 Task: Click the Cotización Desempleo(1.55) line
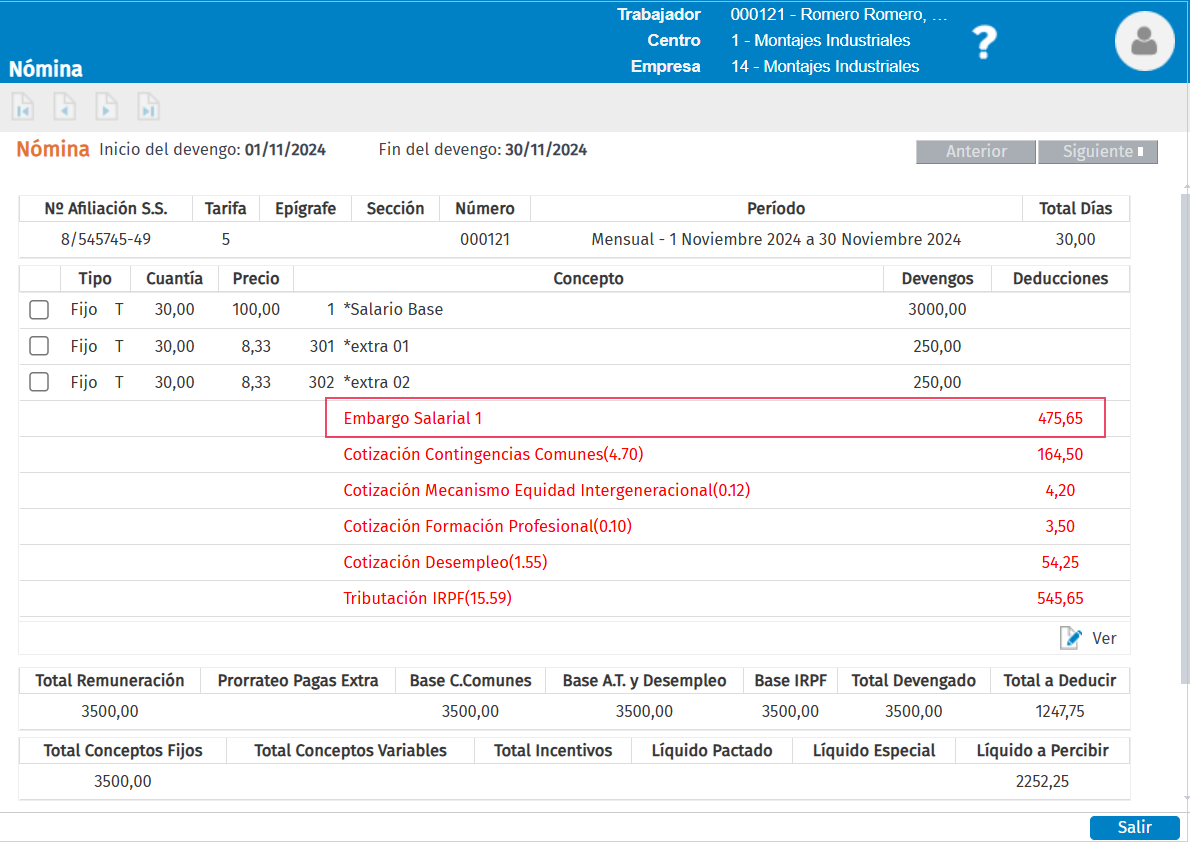tap(445, 562)
